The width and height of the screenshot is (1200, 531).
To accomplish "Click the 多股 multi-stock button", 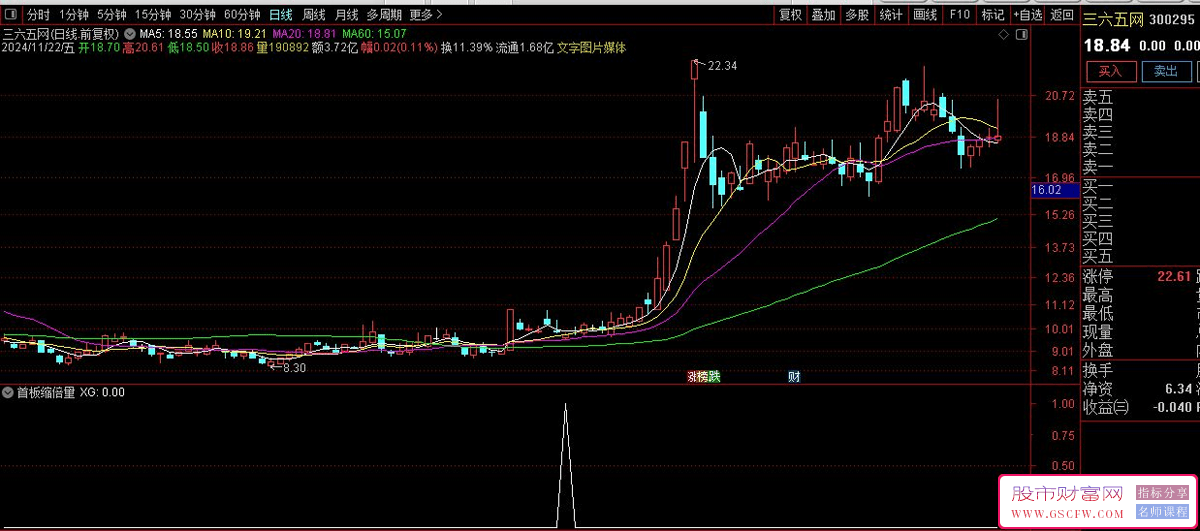I will 857,15.
